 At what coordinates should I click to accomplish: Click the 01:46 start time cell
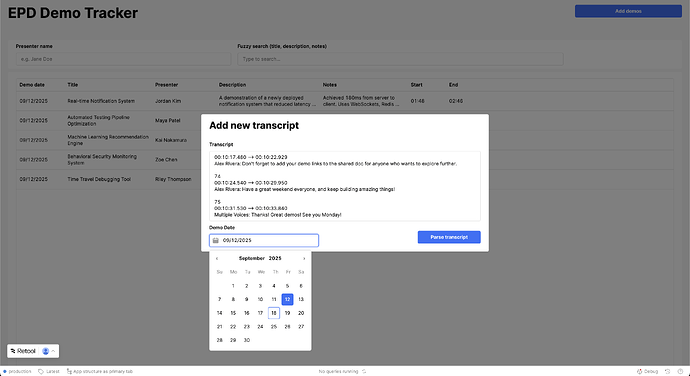(418, 101)
